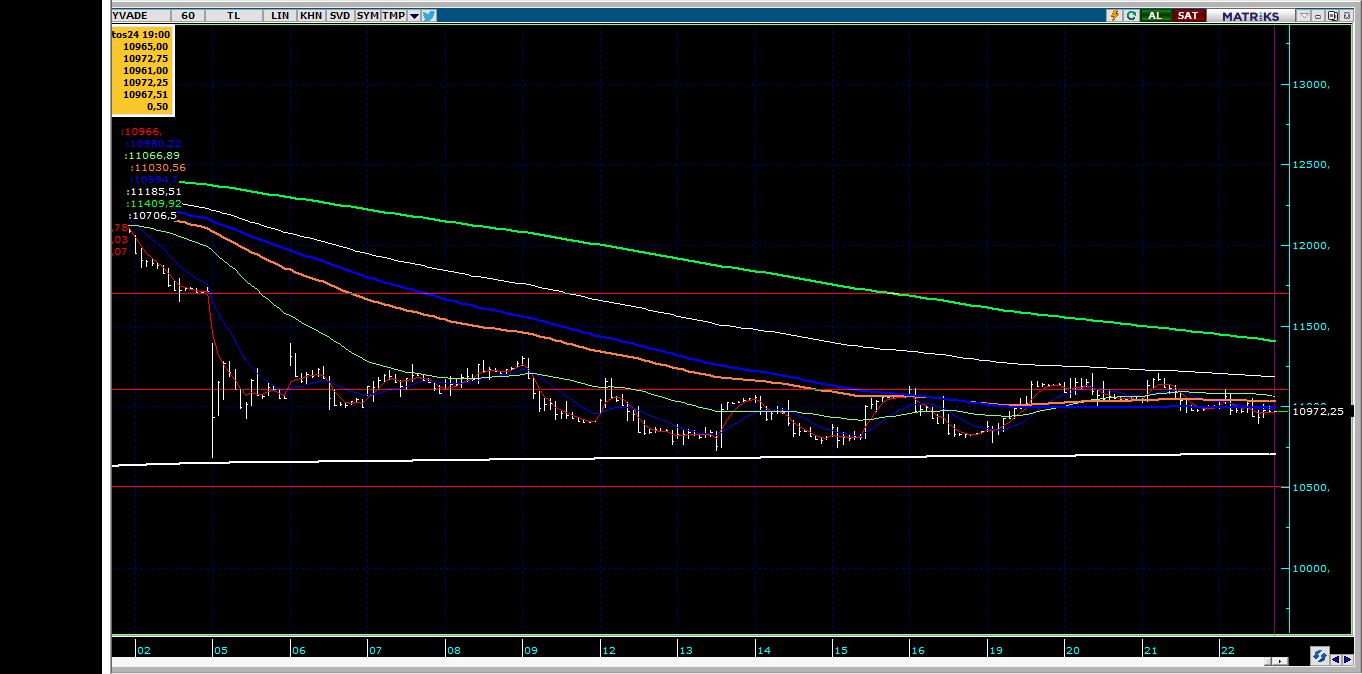Select the SYM toolbar item

click(x=367, y=15)
